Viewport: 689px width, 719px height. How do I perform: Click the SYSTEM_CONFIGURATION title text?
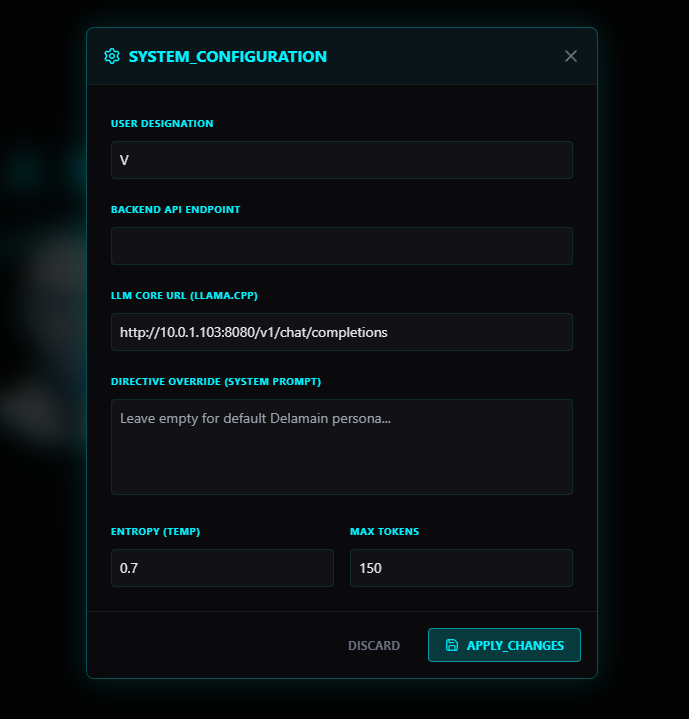click(x=228, y=57)
